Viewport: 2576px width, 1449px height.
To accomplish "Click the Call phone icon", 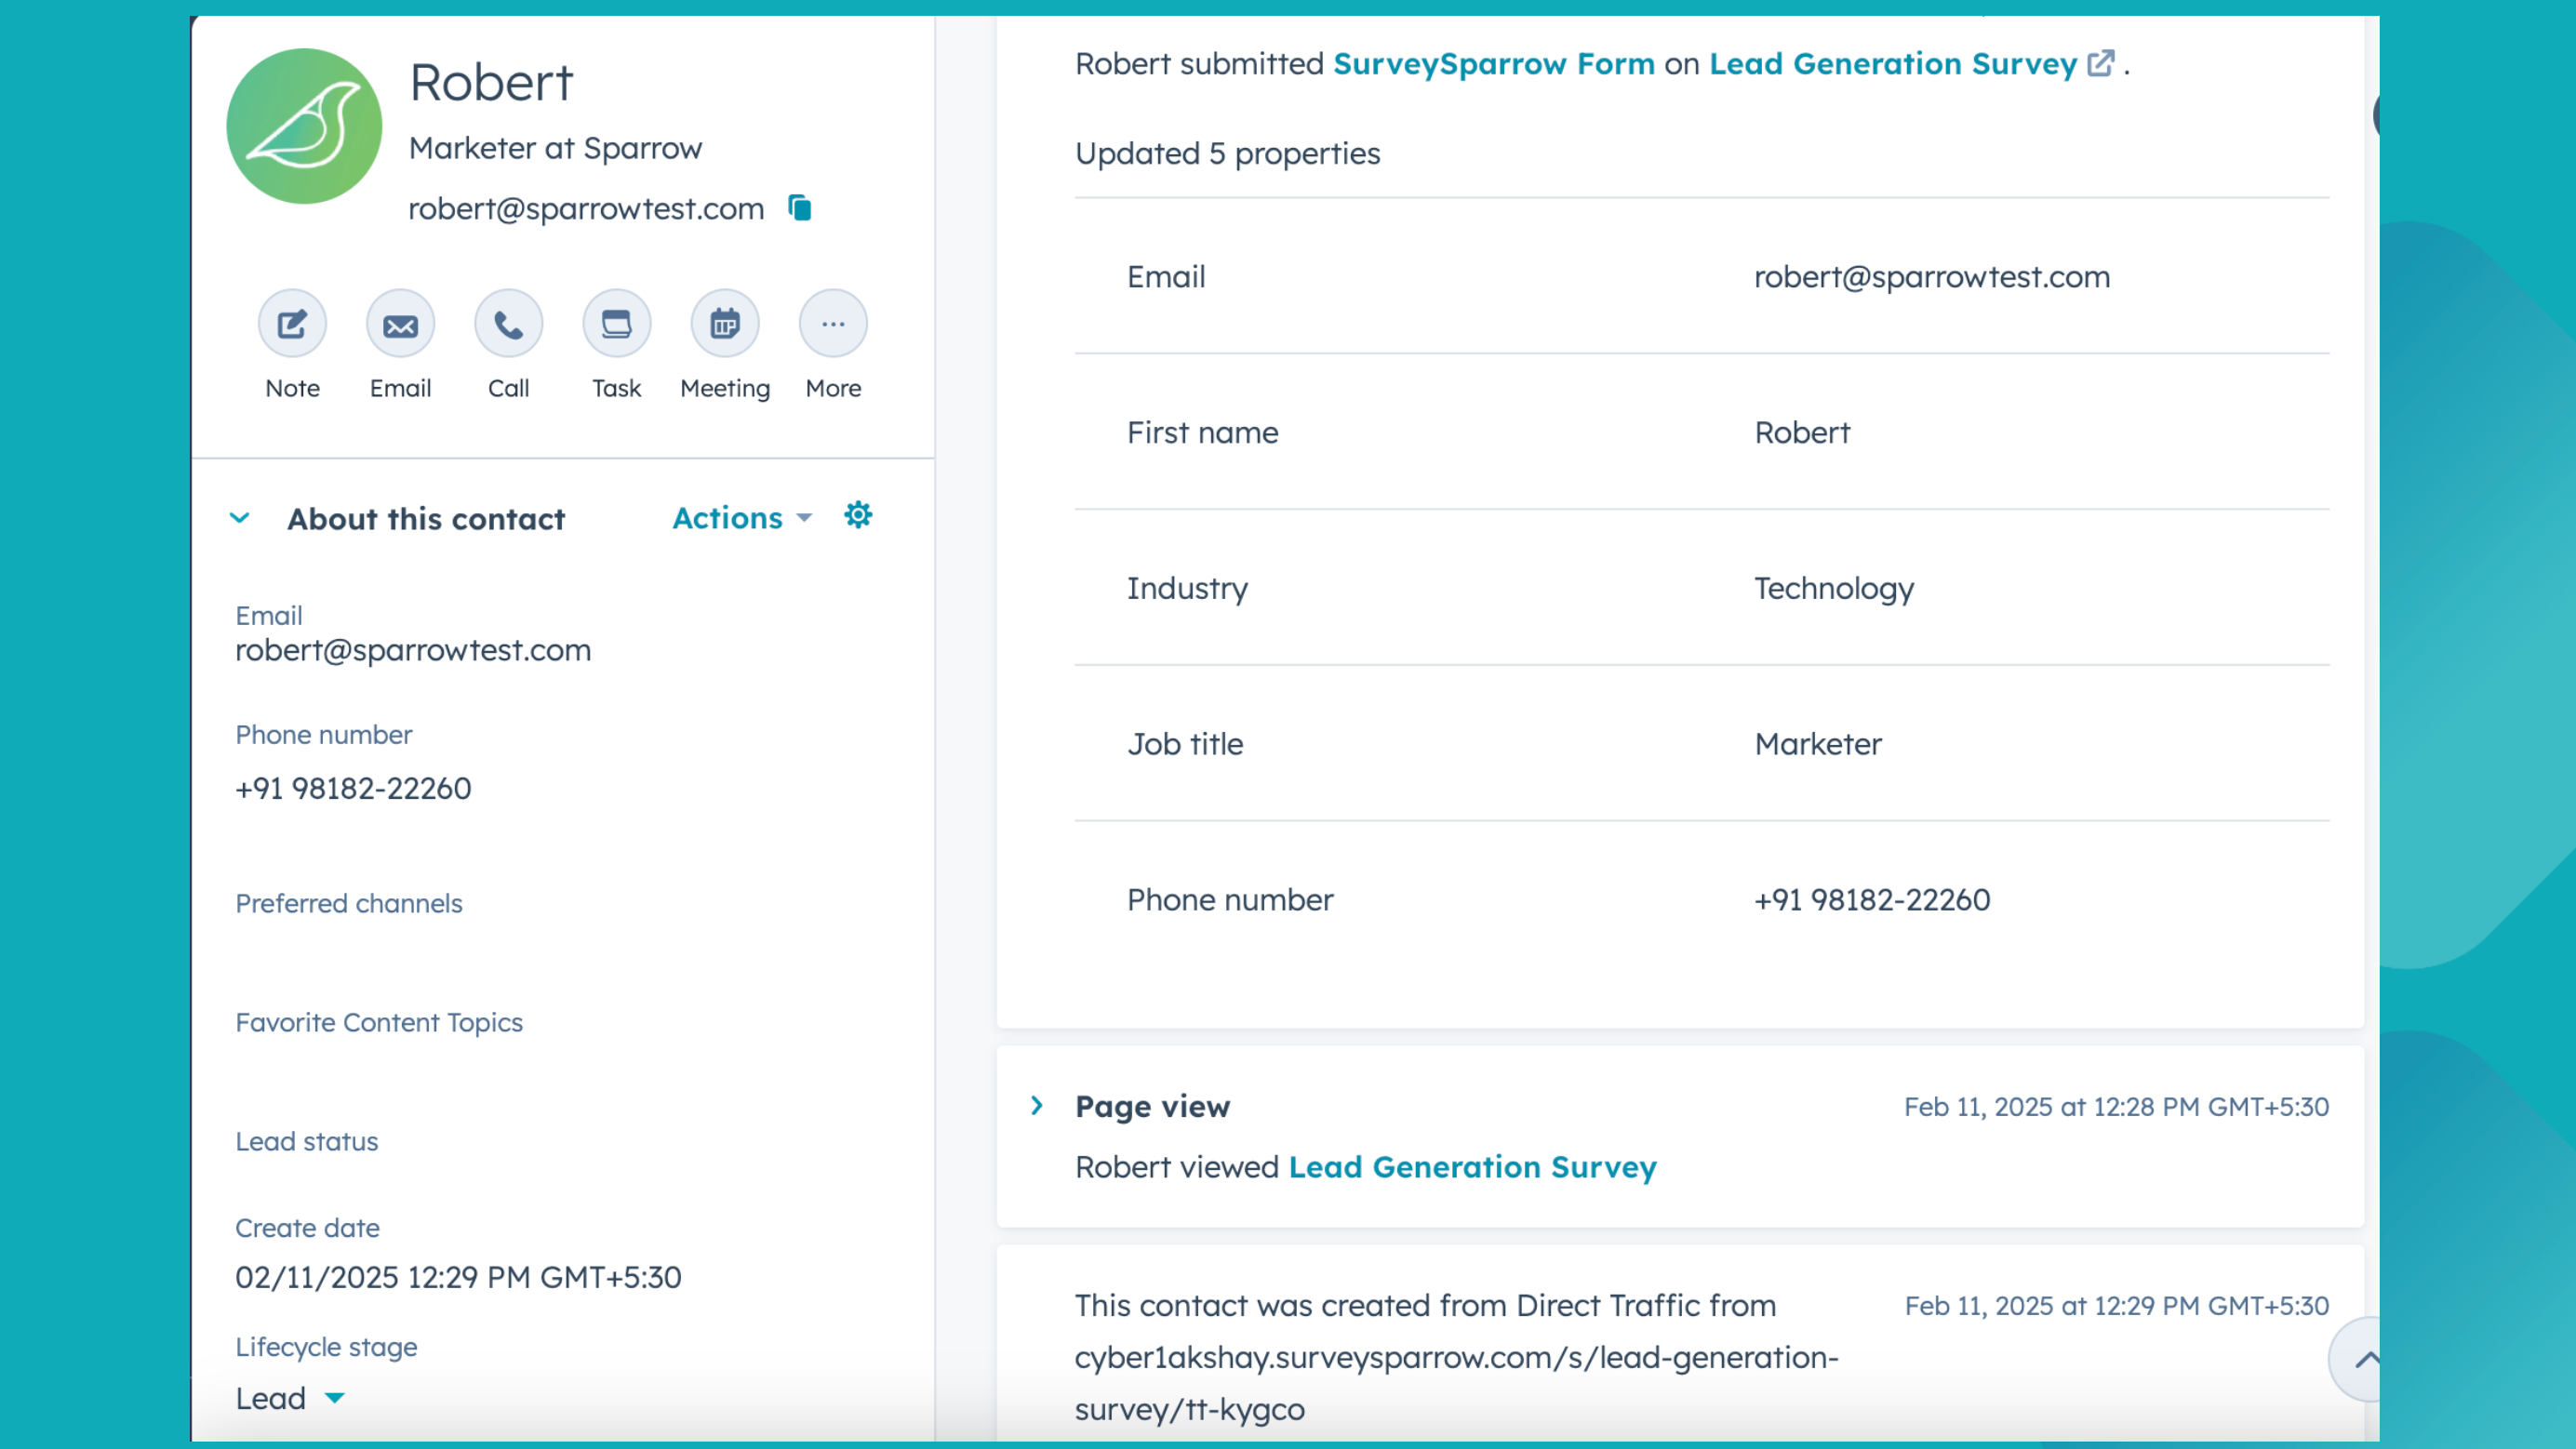I will tap(508, 324).
